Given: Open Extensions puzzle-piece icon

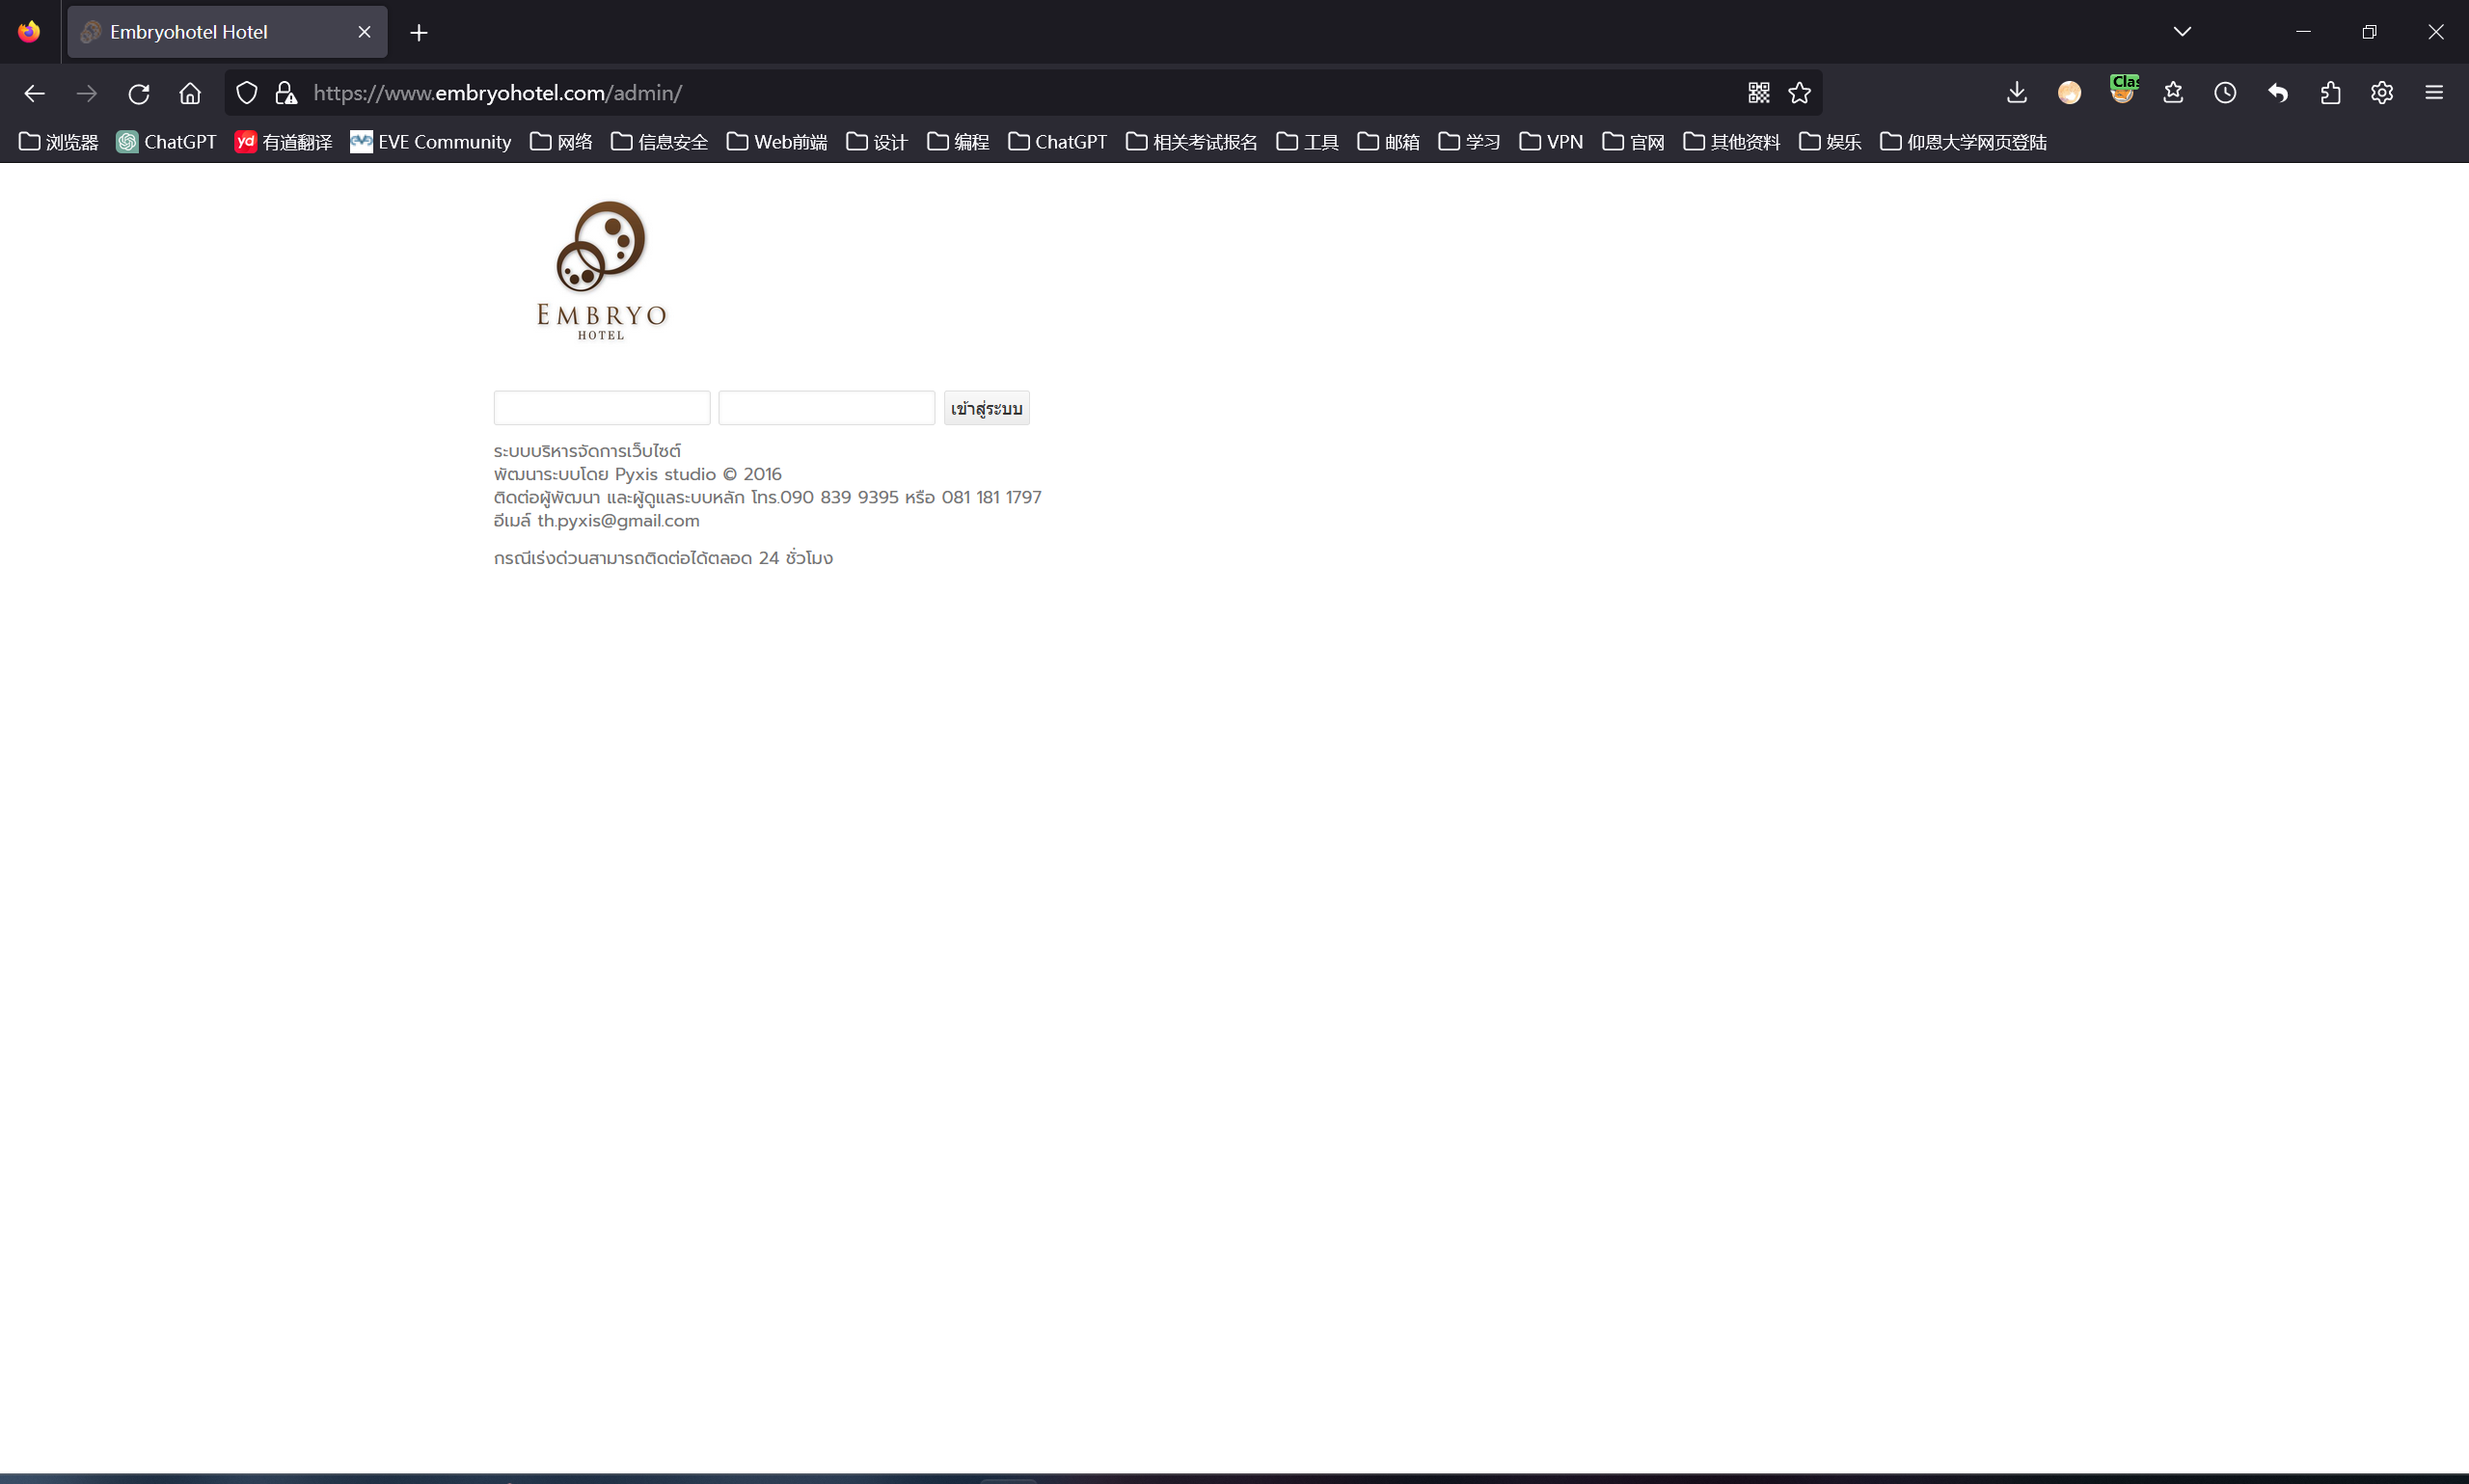Looking at the screenshot, I should click(x=2330, y=93).
